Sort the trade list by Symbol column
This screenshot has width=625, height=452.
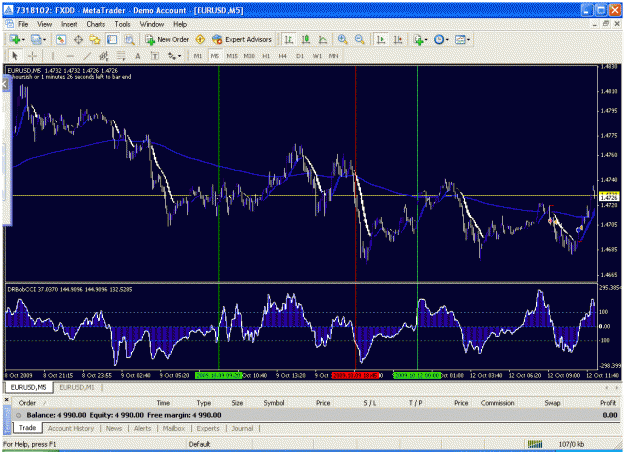pos(274,403)
